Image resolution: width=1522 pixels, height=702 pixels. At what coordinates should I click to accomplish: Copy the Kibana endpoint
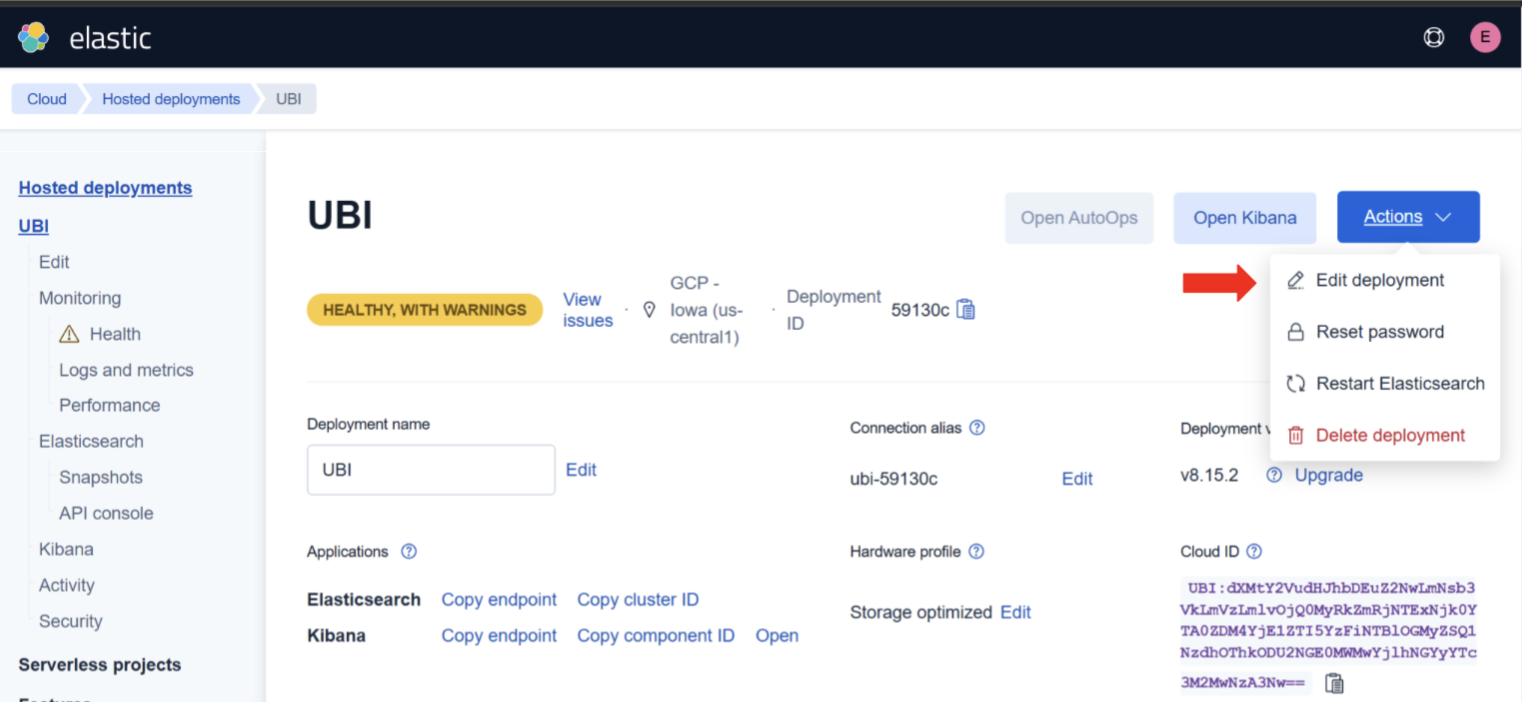[x=499, y=636]
